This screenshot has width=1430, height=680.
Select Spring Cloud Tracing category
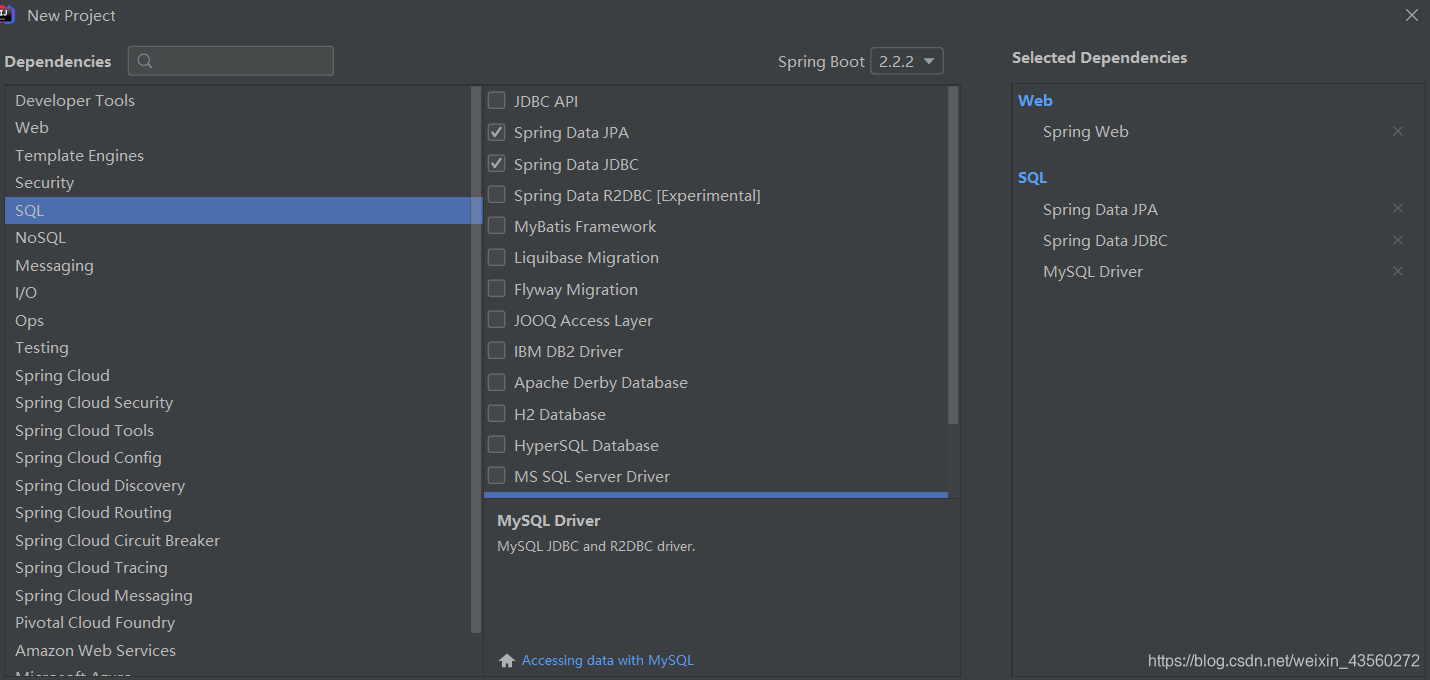click(238, 568)
